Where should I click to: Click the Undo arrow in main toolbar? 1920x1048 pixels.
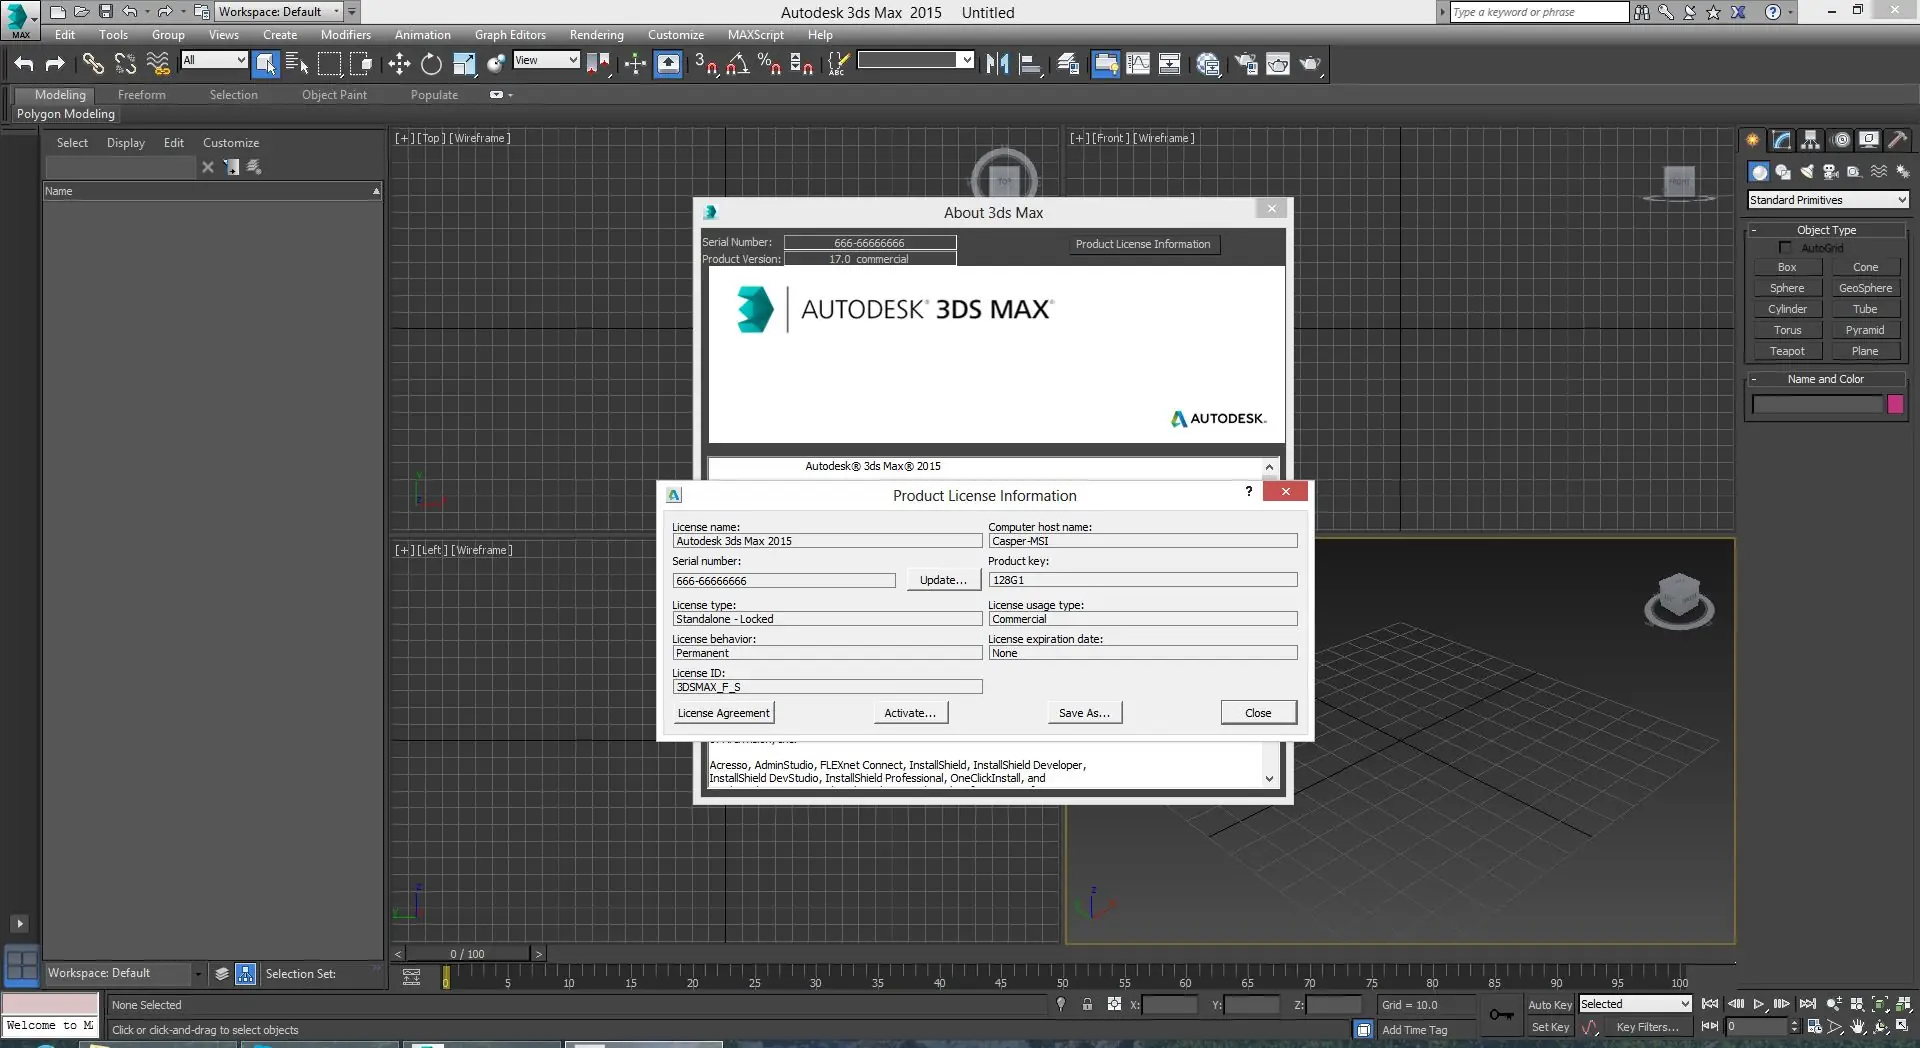pos(24,64)
